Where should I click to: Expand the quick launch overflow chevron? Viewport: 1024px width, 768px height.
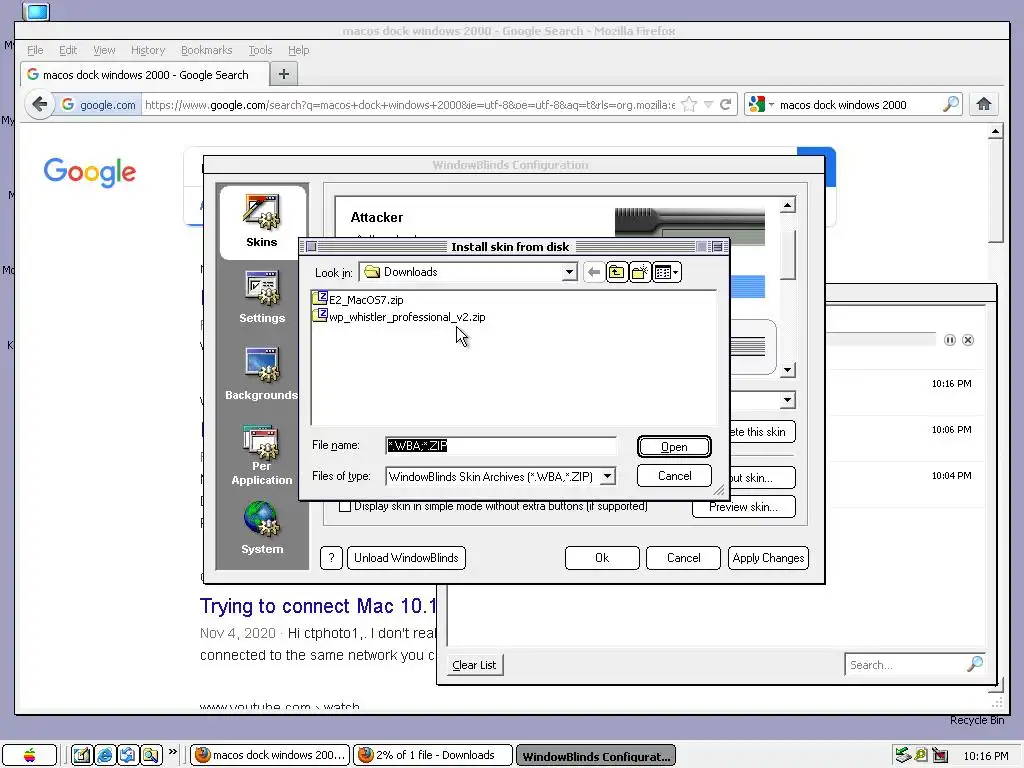[173, 752]
